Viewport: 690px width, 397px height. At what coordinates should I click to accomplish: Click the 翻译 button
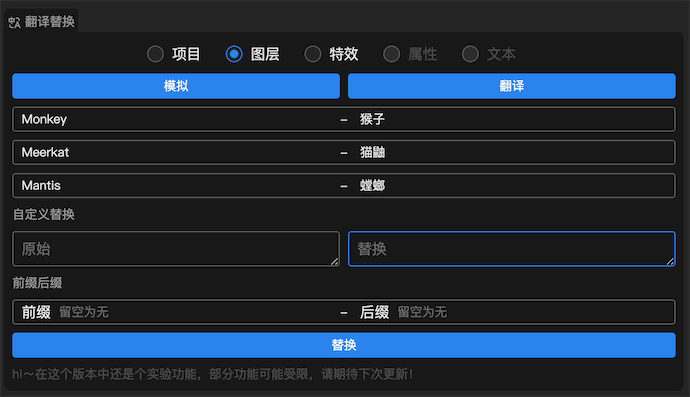coord(512,86)
